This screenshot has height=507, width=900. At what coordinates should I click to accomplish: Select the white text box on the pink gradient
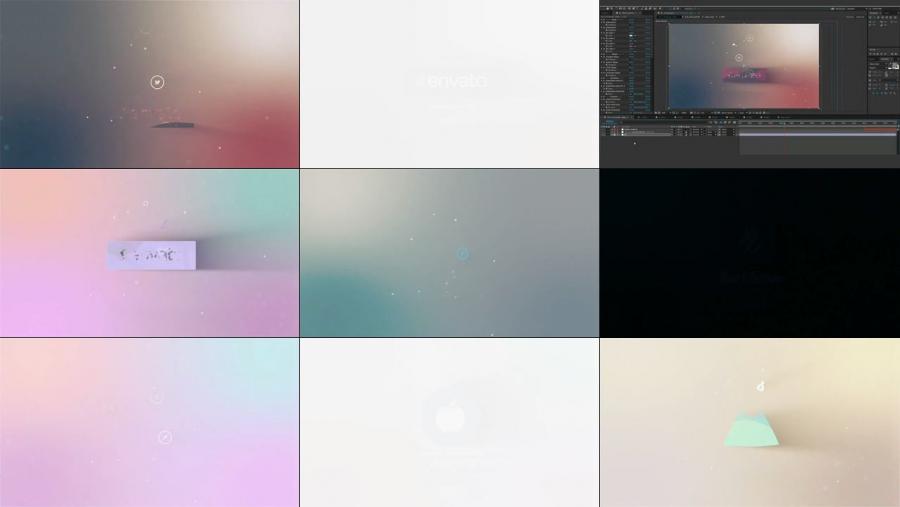tap(152, 255)
